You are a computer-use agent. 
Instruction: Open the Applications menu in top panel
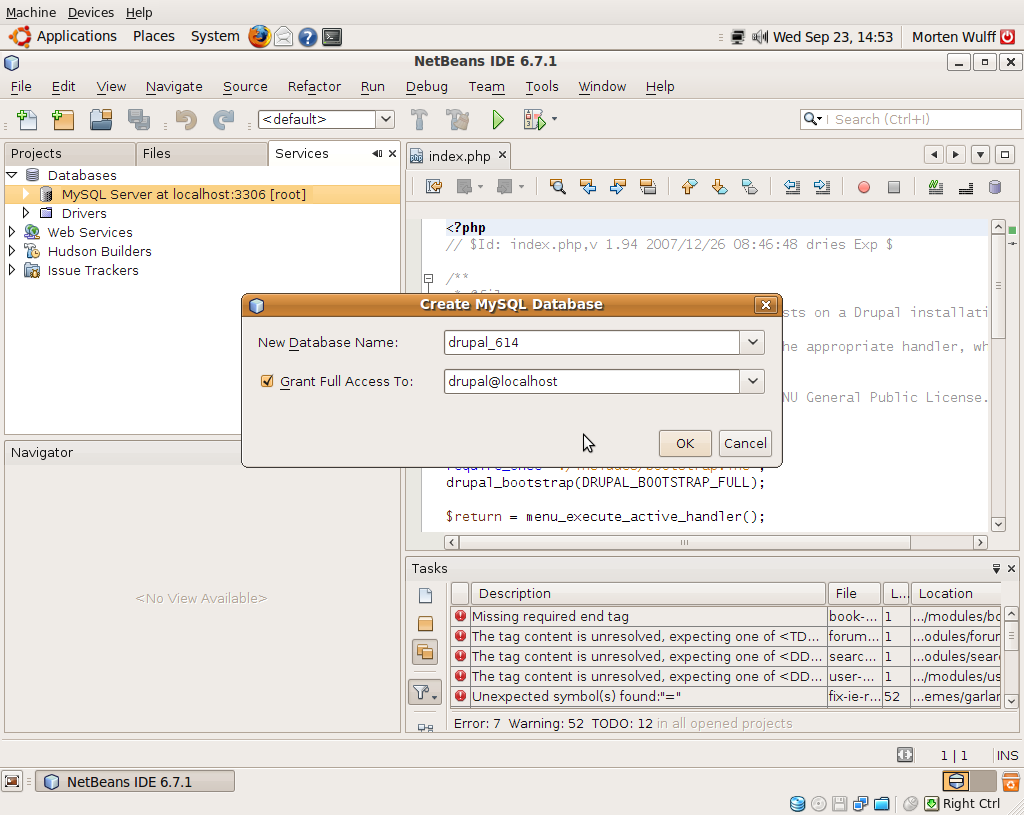(x=76, y=37)
